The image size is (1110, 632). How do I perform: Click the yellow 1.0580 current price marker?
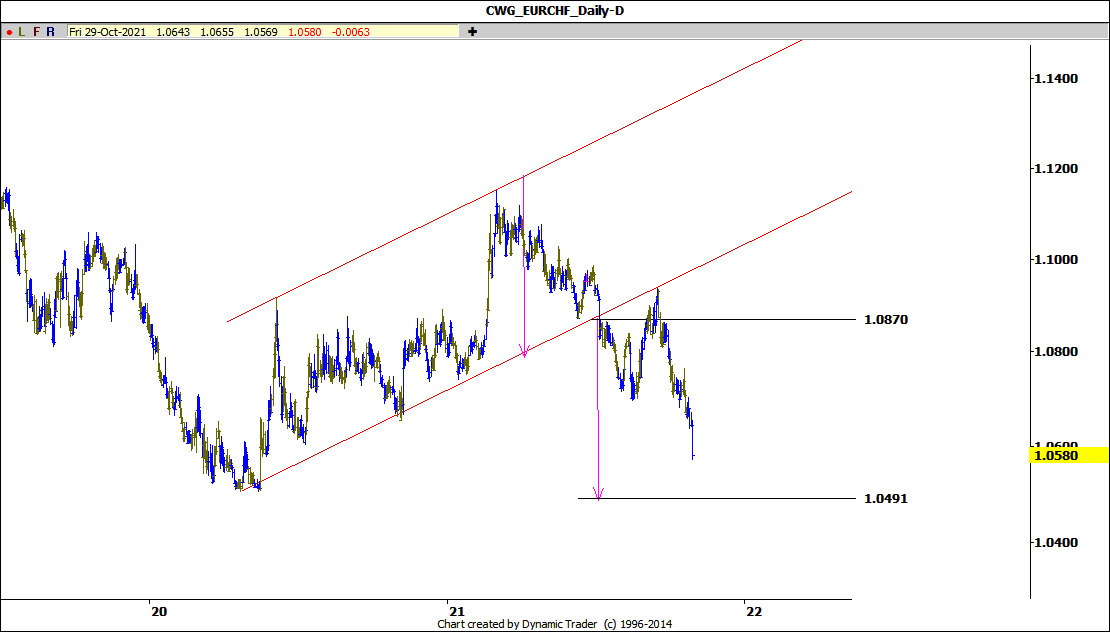point(1069,455)
